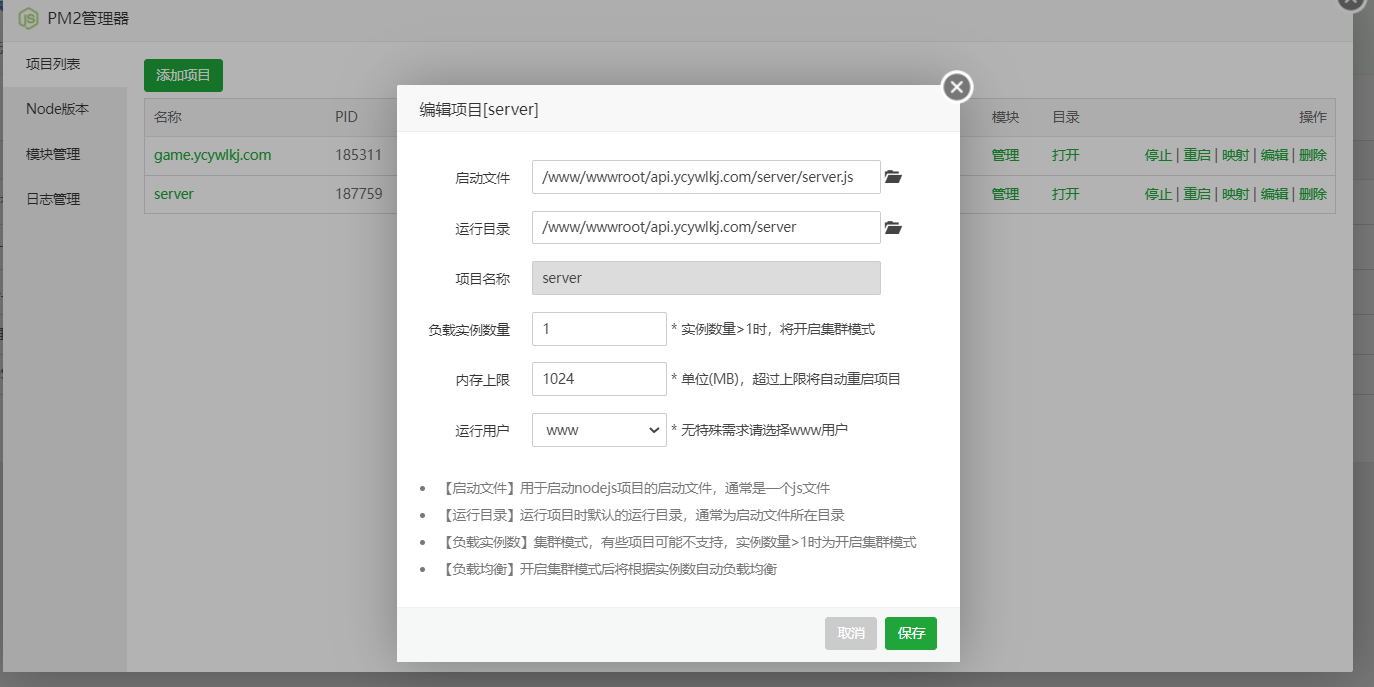The width and height of the screenshot is (1374, 687).
Task: Stop the game.ycywlkj.com project
Action: pyautogui.click(x=1158, y=155)
